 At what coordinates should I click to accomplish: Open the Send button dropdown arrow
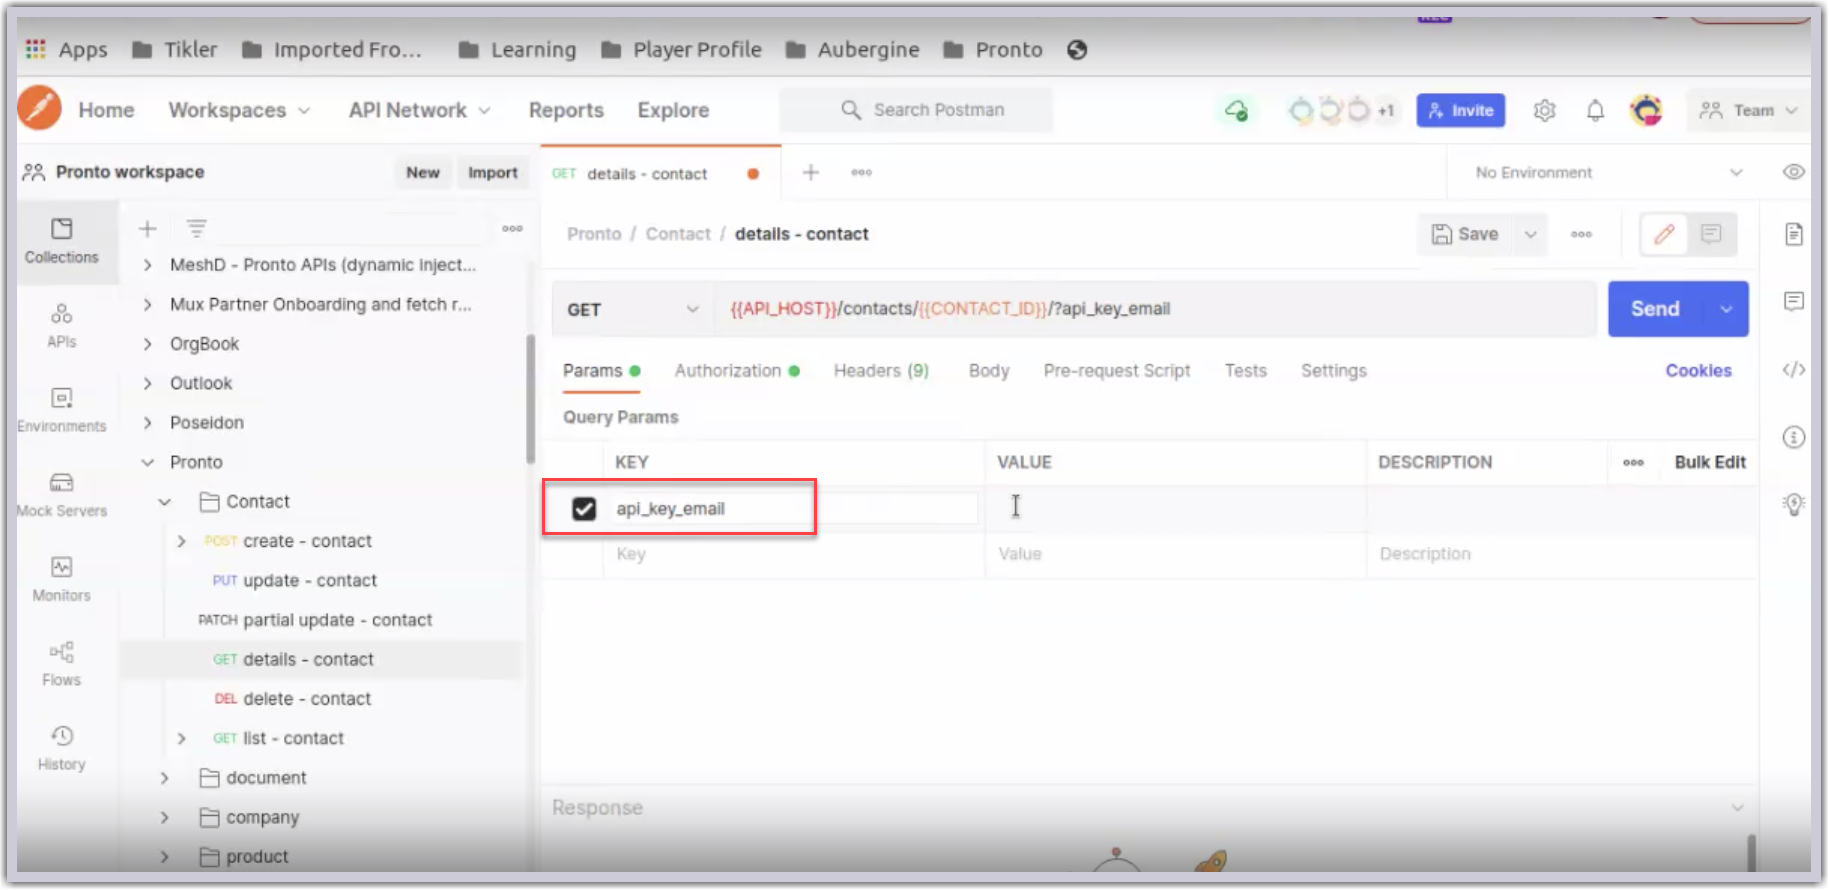1727,309
